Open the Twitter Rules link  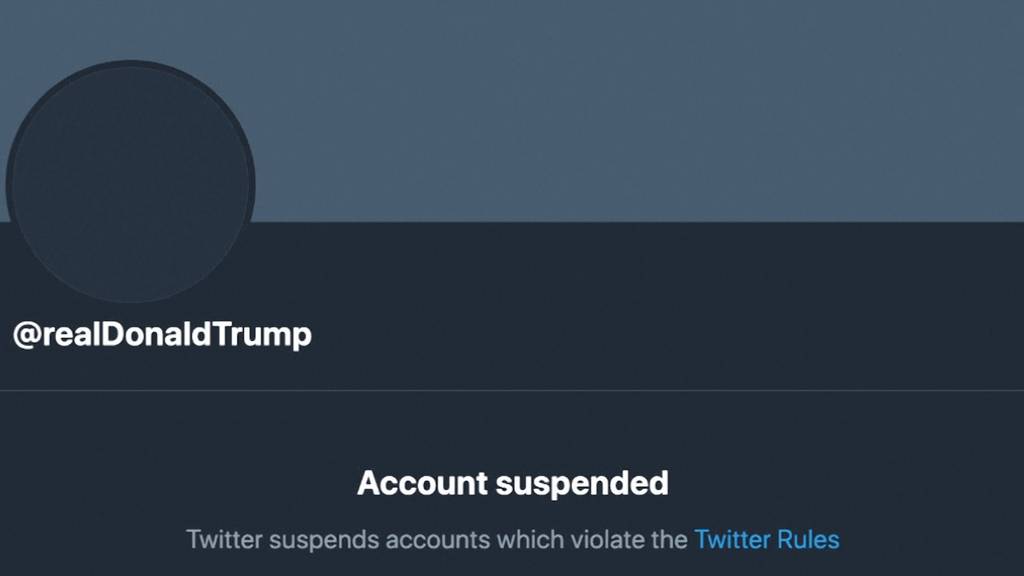[766, 540]
